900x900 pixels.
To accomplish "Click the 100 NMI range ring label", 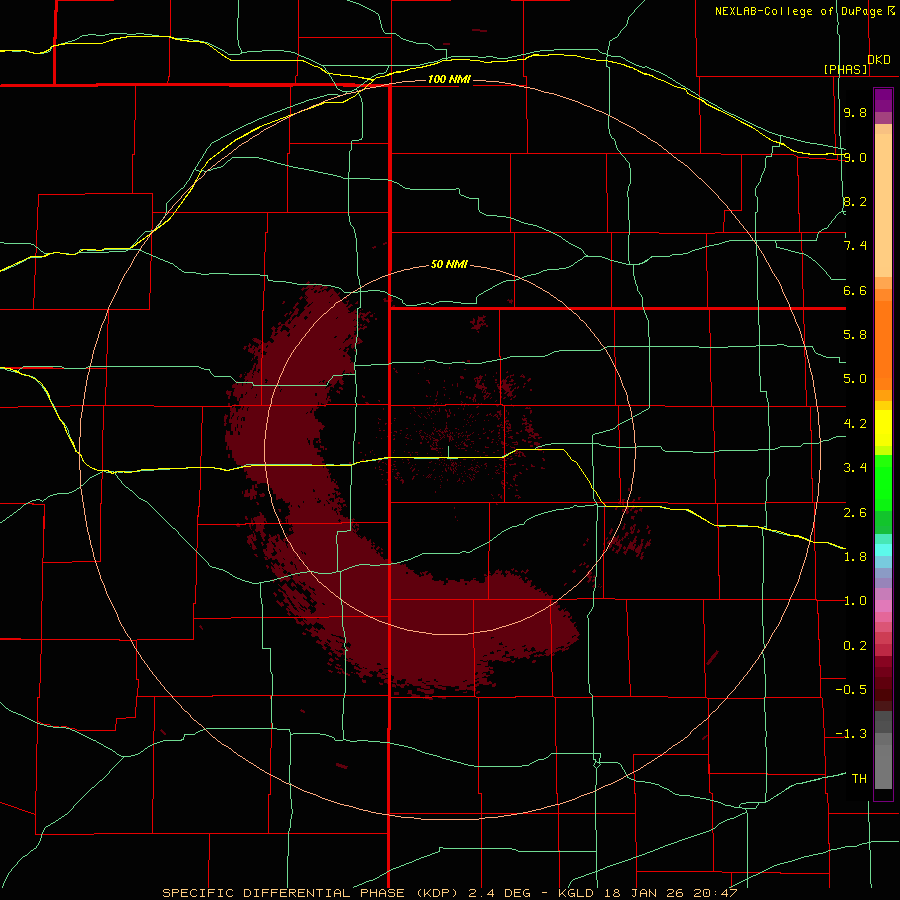I will 449,79.
